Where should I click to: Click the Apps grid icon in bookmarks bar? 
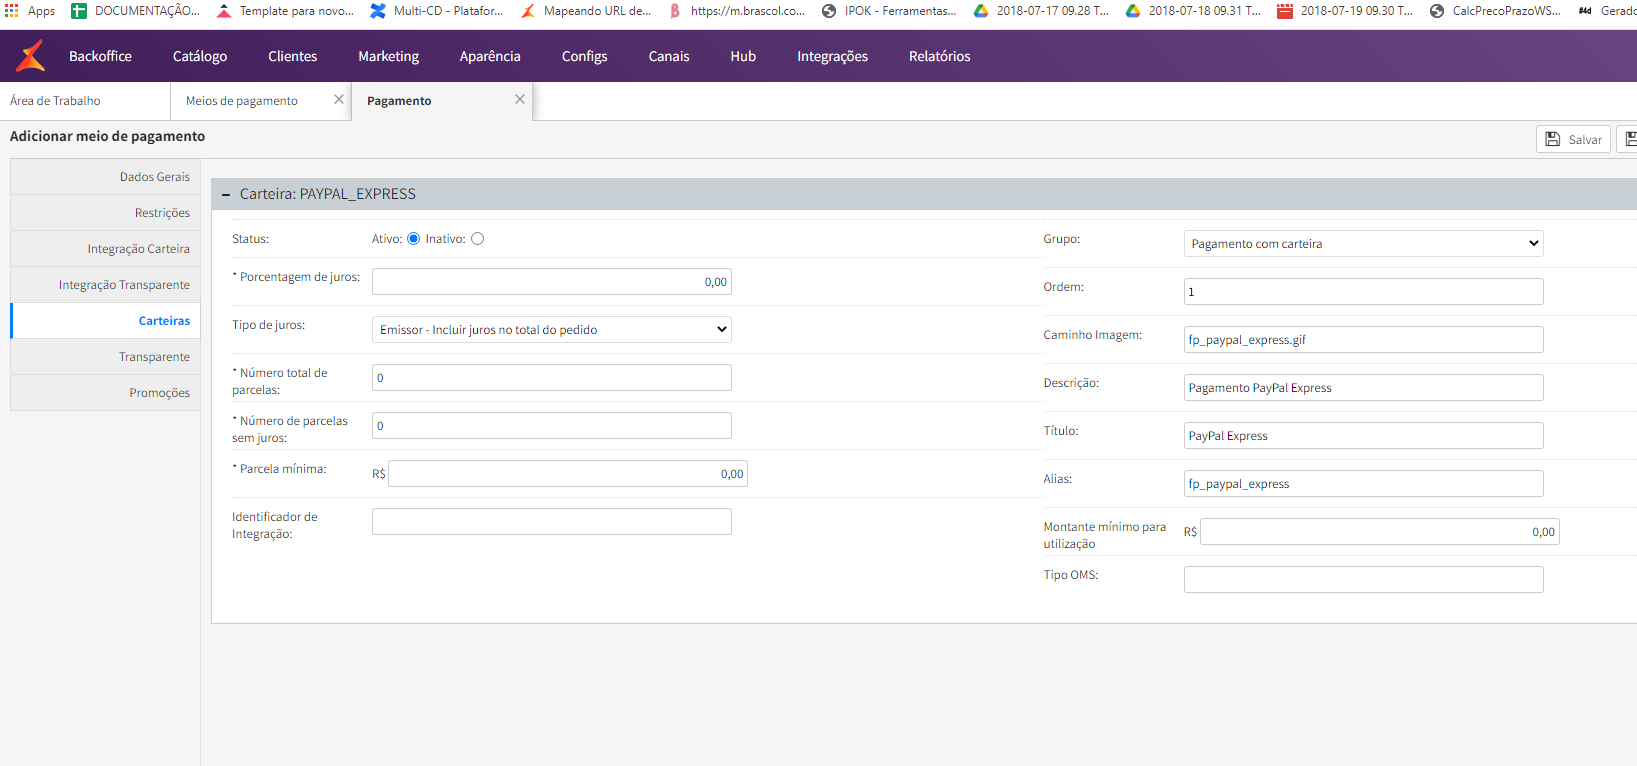pyautogui.click(x=12, y=11)
